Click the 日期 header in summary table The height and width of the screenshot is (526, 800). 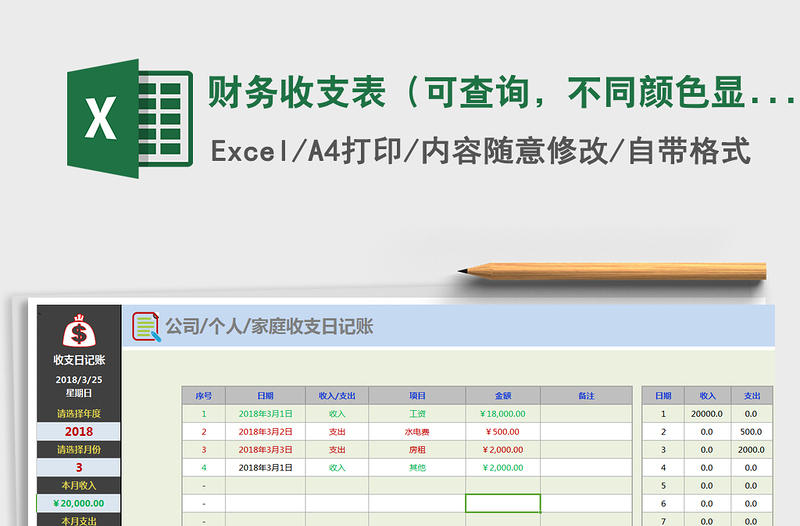point(663,396)
